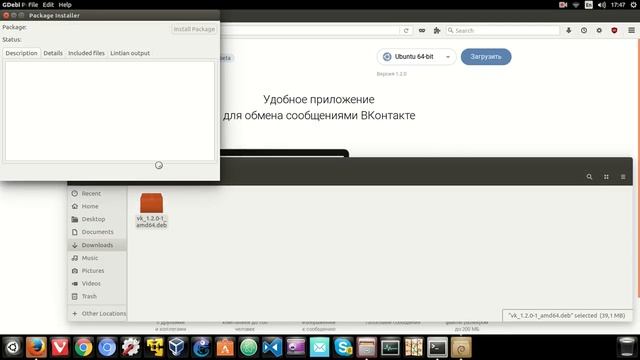Switch to the Description tab

coord(21,53)
